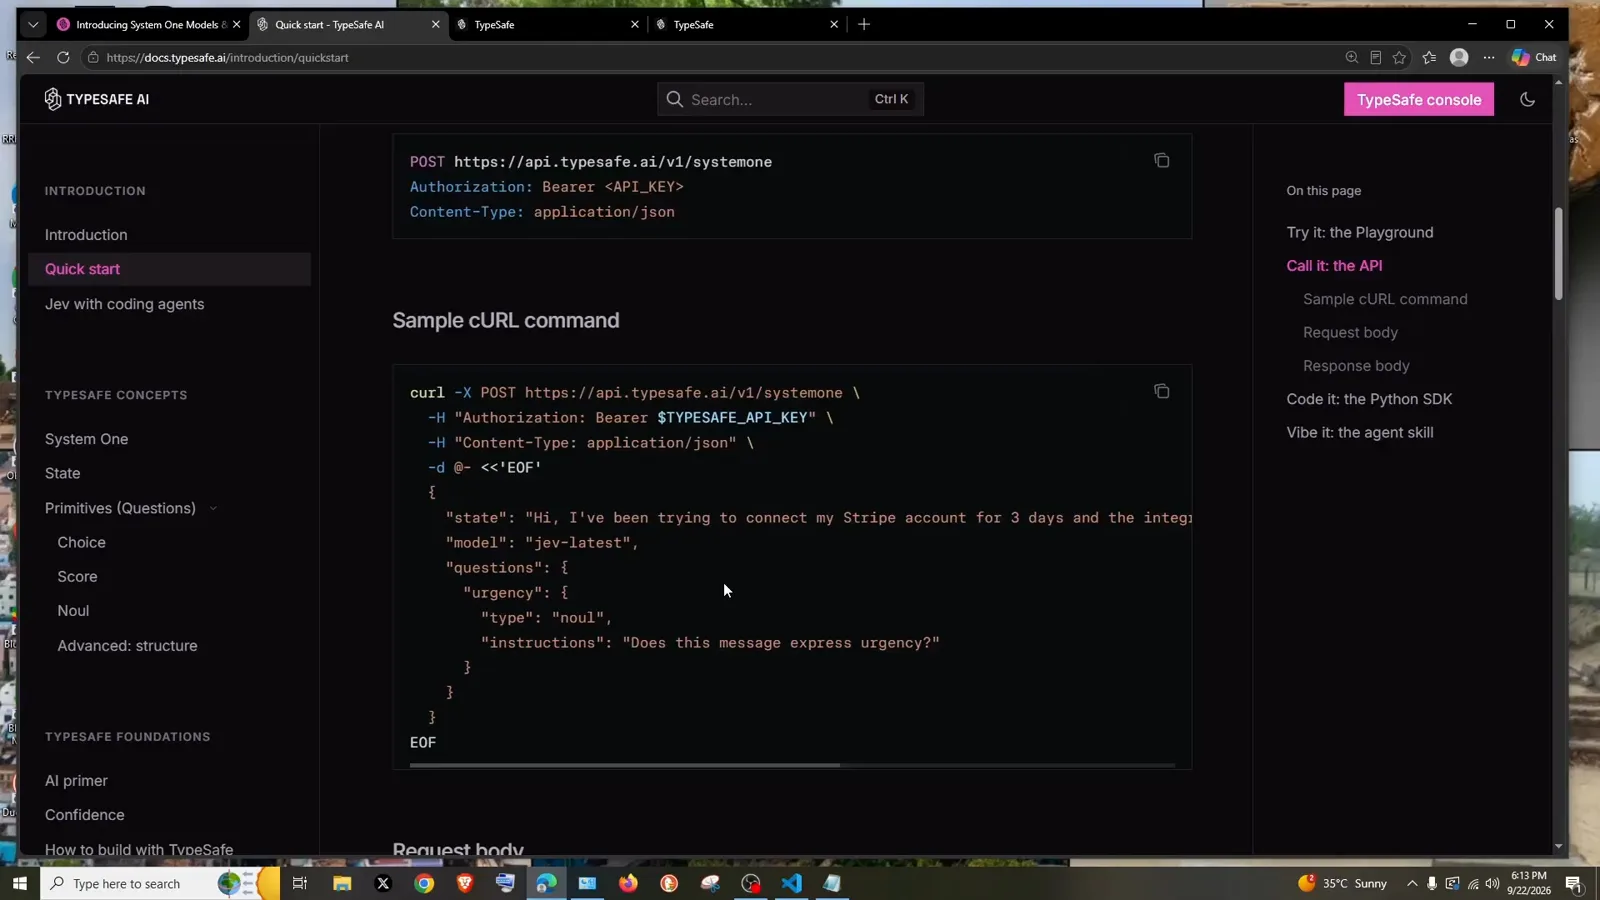Go back to the previous page
The width and height of the screenshot is (1600, 900).
pos(33,57)
